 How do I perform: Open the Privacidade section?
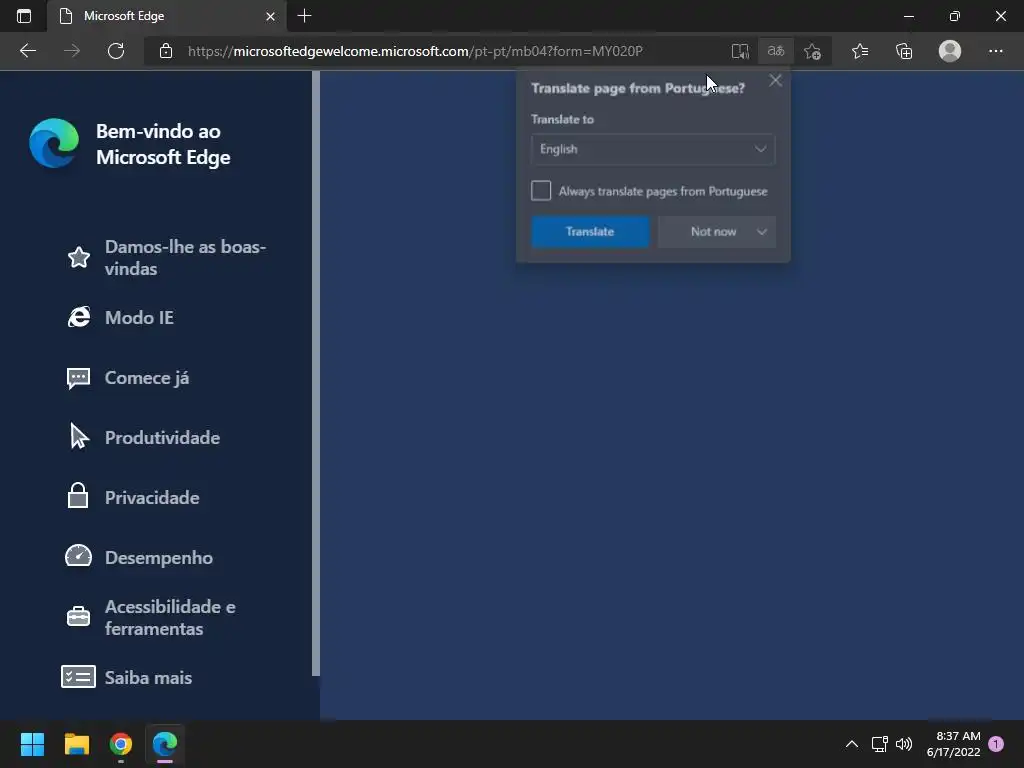click(x=152, y=498)
